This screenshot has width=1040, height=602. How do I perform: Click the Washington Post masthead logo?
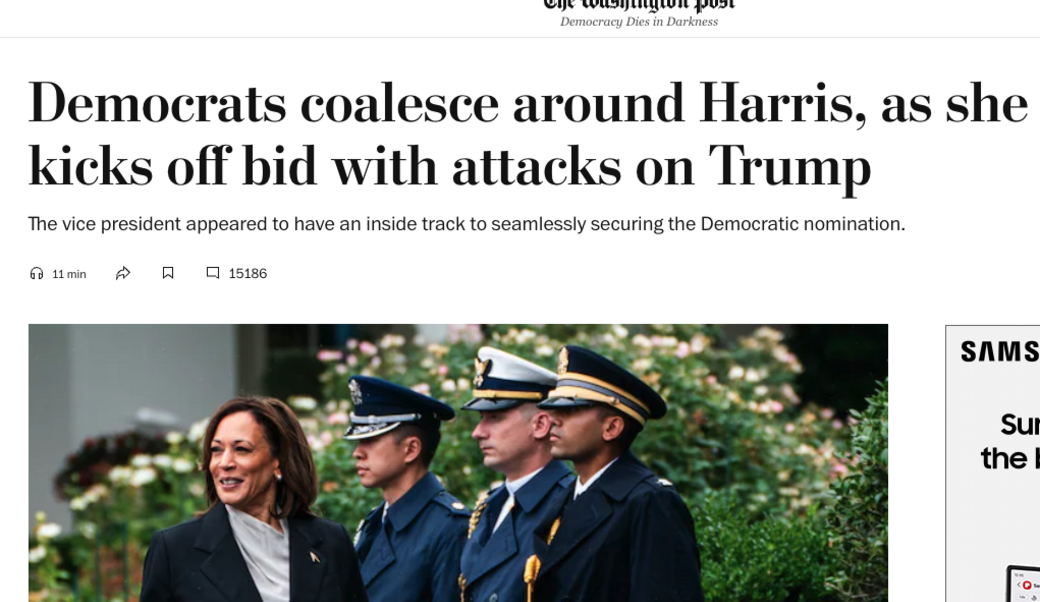point(639,6)
